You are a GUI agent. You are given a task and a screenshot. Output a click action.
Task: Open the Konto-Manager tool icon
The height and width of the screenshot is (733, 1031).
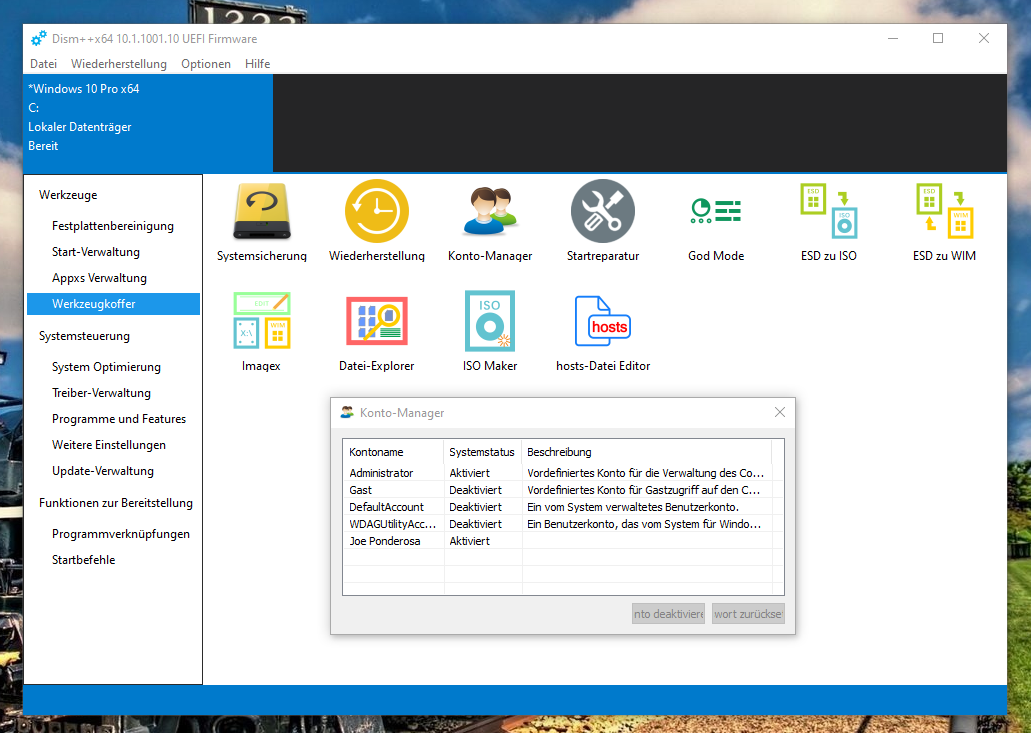[x=490, y=222]
